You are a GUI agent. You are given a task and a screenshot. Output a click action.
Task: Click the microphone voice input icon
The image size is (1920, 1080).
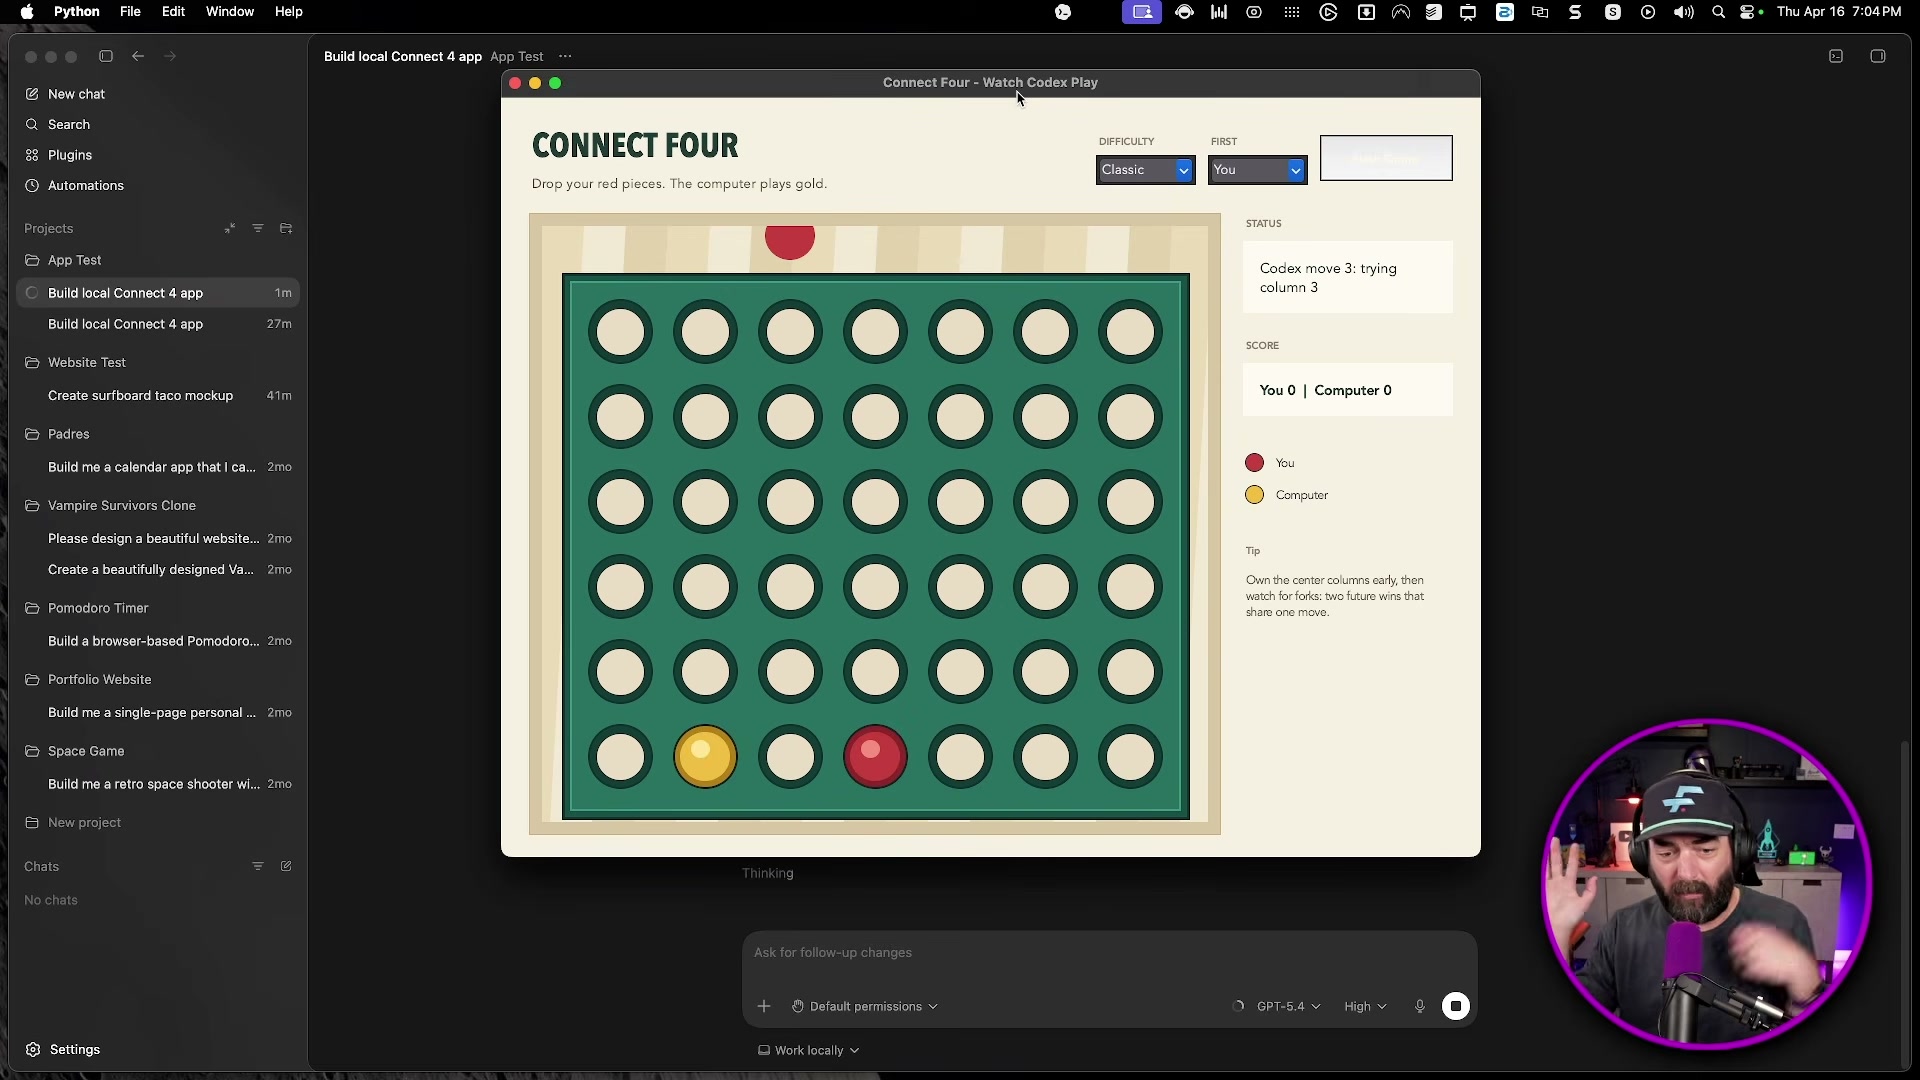pos(1420,1006)
